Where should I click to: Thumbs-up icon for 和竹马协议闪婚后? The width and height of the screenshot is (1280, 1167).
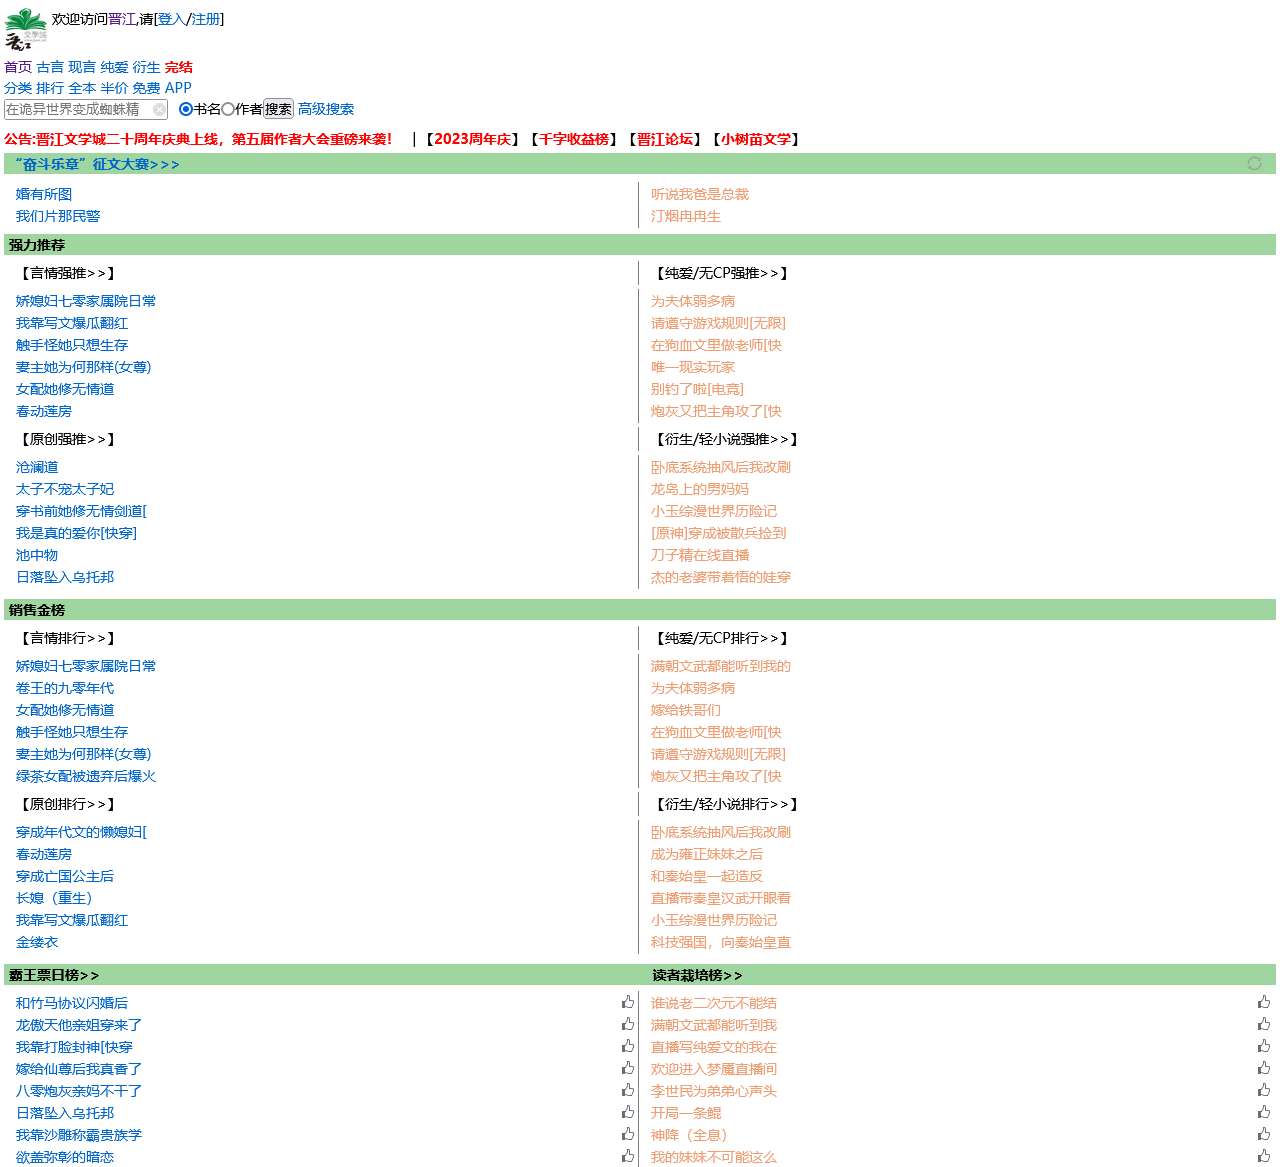628,1002
